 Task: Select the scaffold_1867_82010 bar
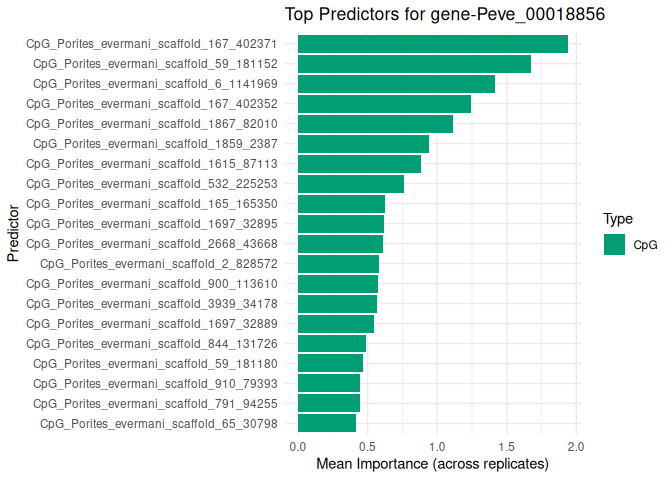375,124
